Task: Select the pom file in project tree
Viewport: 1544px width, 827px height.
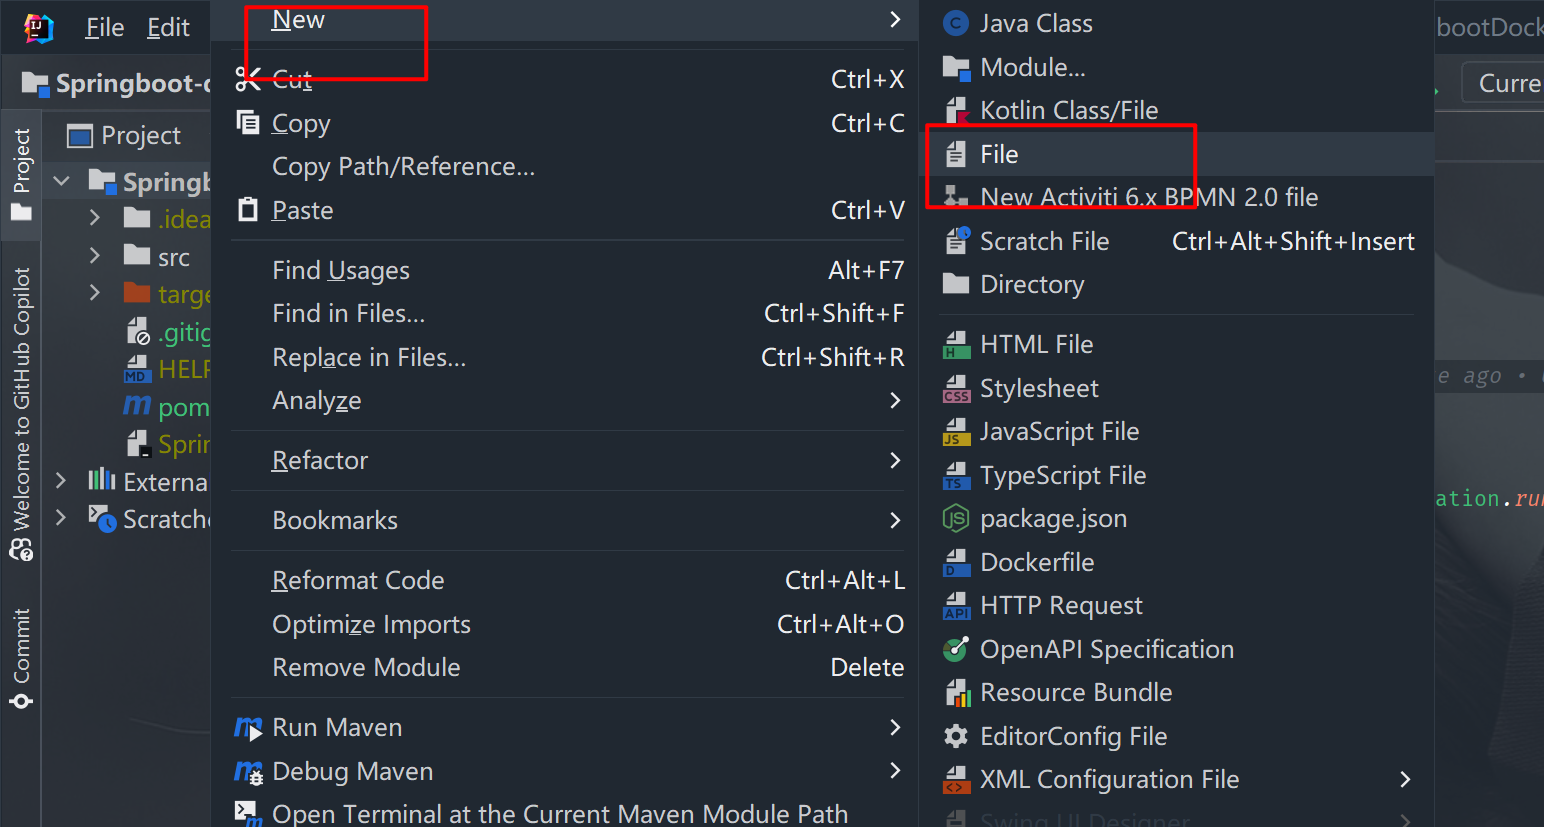Action: point(183,407)
